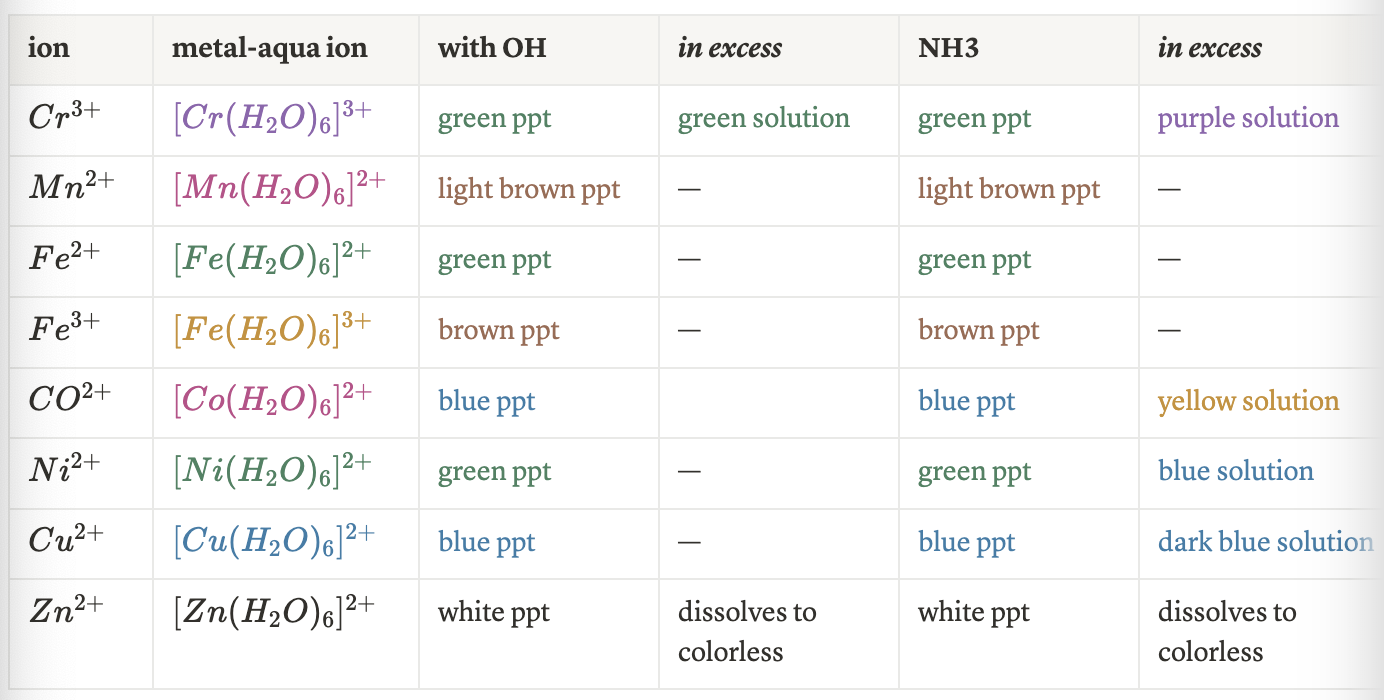Screen dimensions: 1384x700
Task: Click the Ni2+ ion cell
Action: (64, 471)
